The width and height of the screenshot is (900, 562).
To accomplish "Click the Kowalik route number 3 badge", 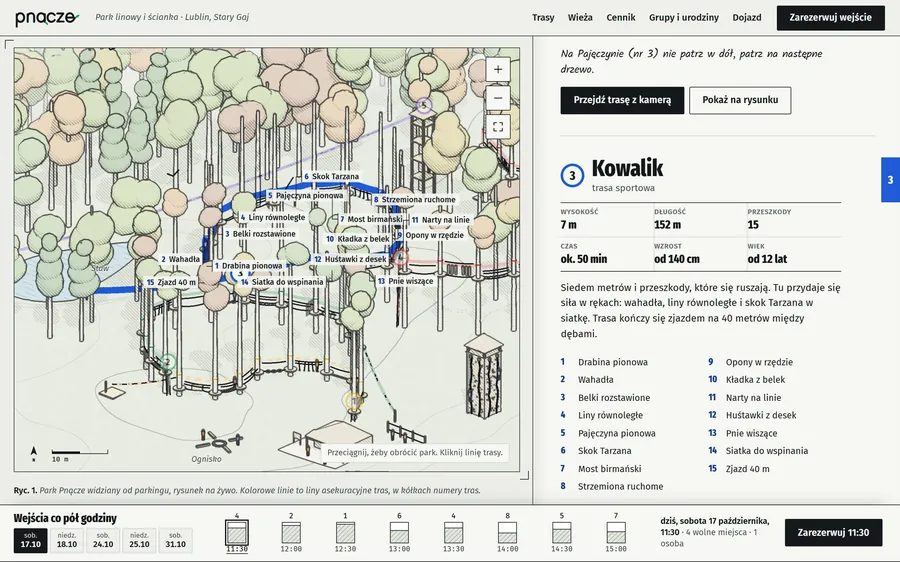I will point(572,175).
